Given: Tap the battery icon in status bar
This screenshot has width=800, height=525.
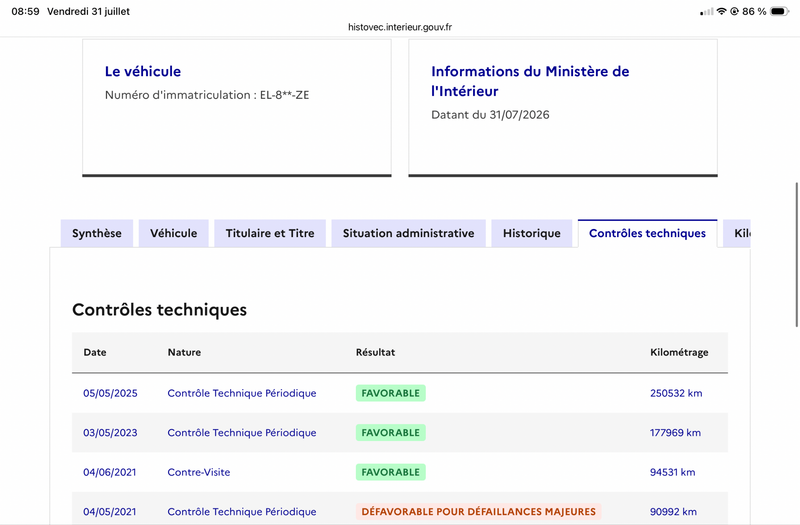Looking at the screenshot, I should (x=780, y=11).
